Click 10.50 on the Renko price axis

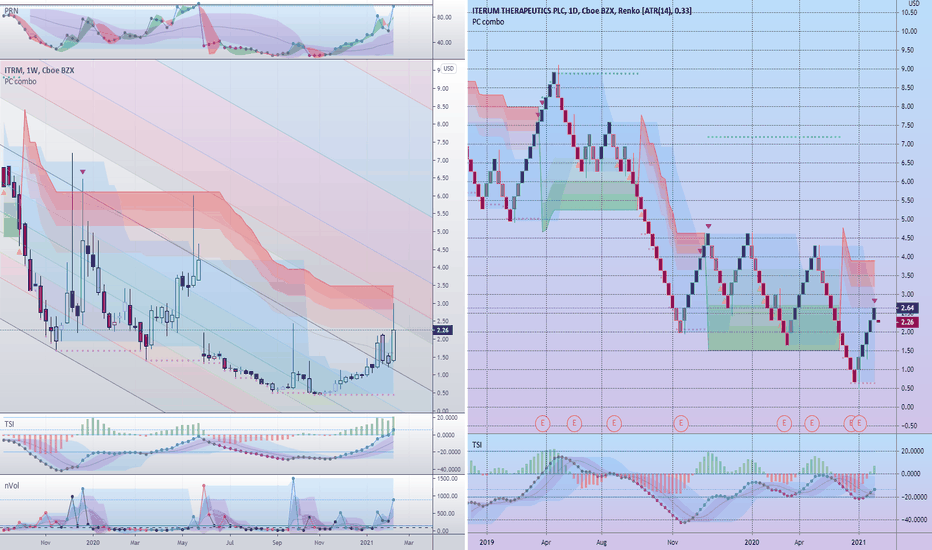click(909, 13)
